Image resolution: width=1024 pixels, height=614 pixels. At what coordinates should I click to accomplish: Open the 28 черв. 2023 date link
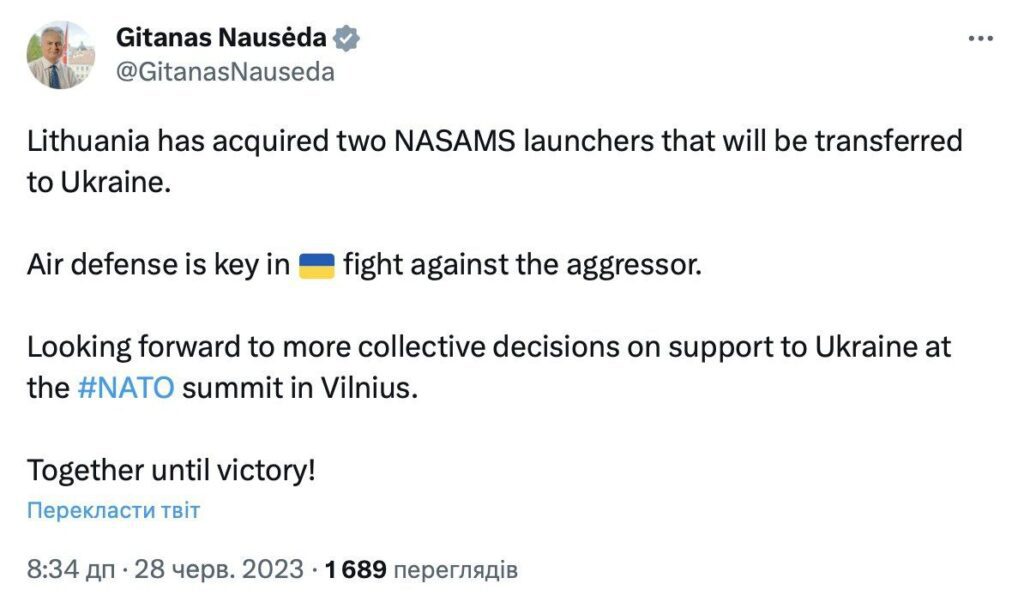point(219,569)
